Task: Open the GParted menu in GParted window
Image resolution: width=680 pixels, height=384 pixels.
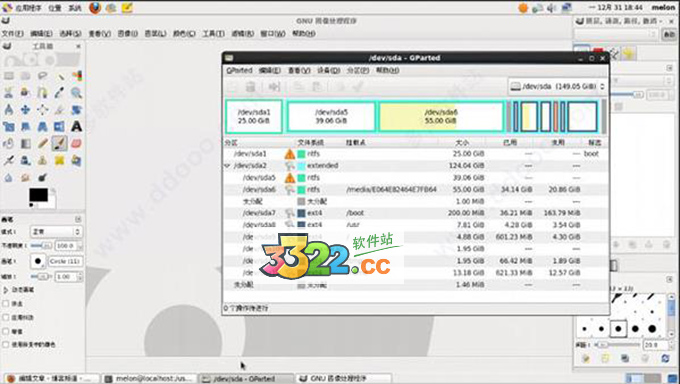Action: click(239, 70)
